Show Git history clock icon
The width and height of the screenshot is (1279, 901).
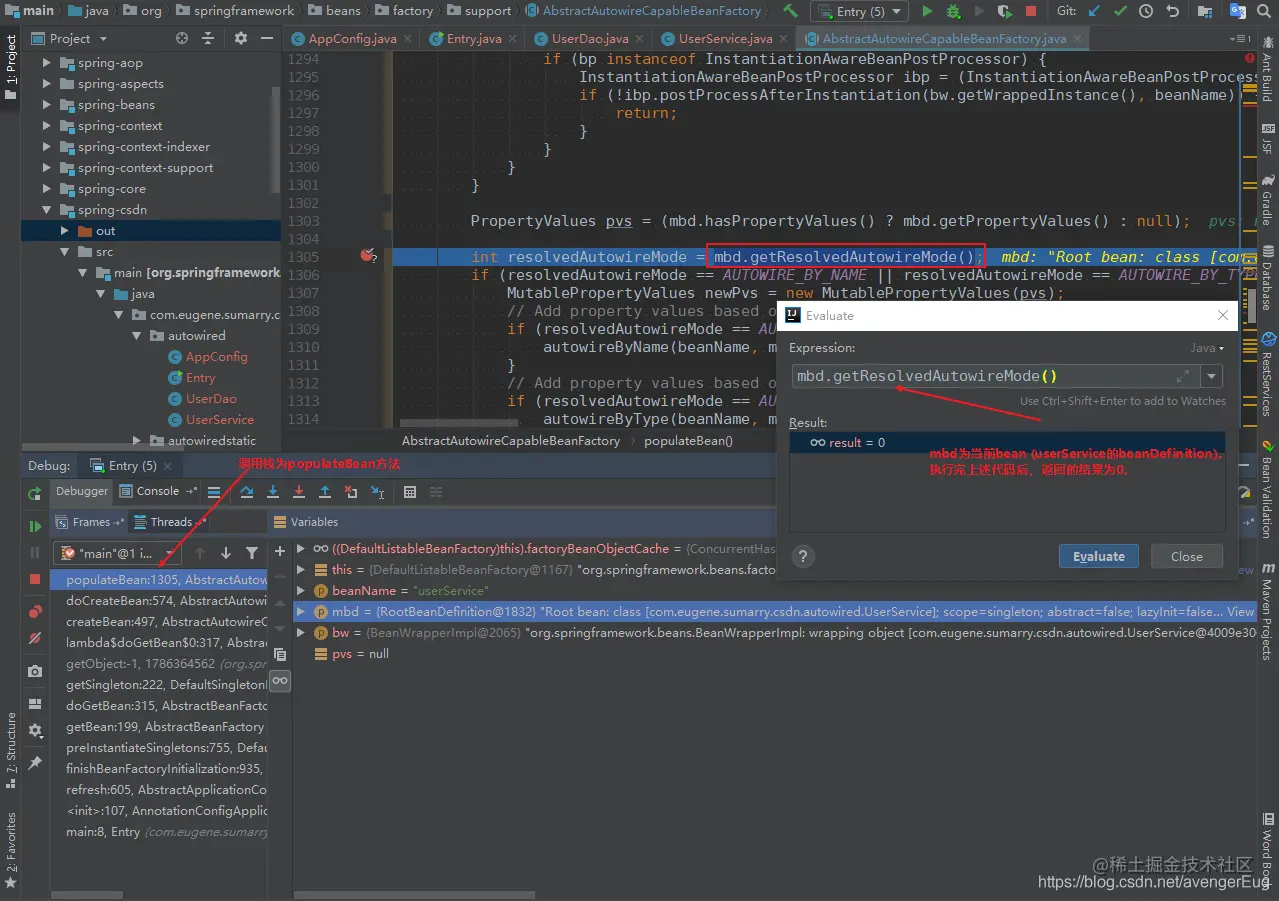tap(1146, 11)
